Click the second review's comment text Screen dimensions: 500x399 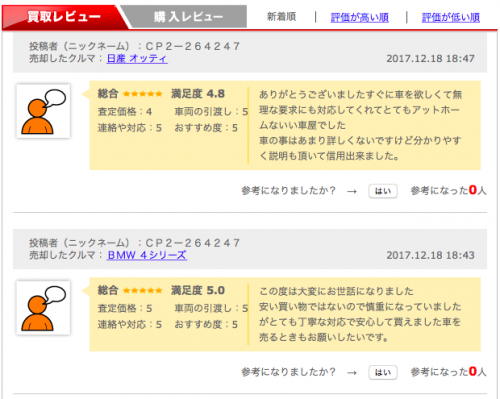[360, 314]
